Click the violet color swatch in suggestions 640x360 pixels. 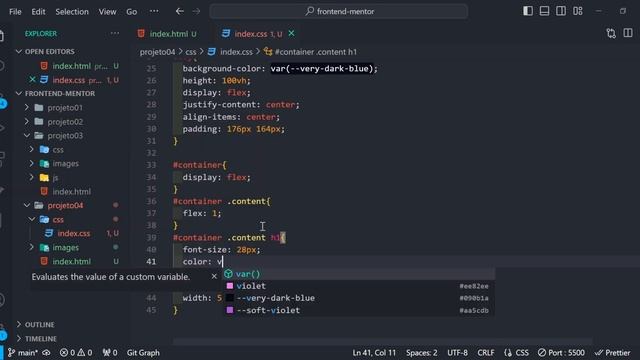[x=230, y=286]
